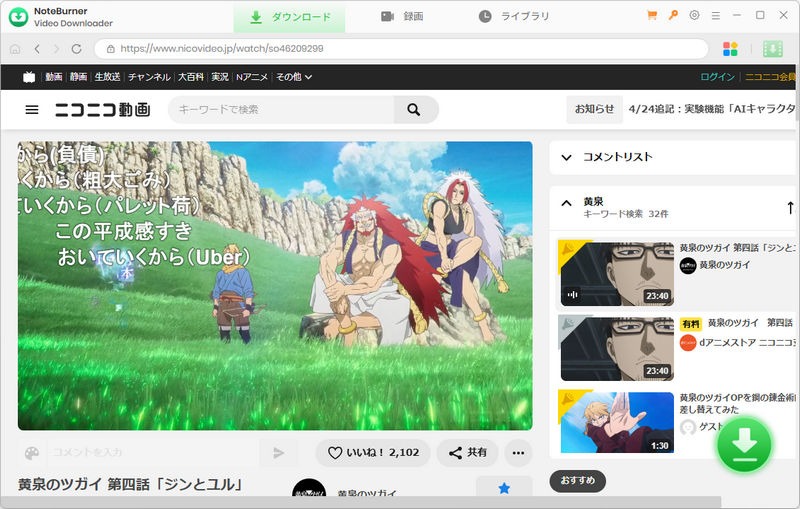The image size is (800, 509).
Task: Navigate forward with the right arrow
Action: pyautogui.click(x=56, y=49)
